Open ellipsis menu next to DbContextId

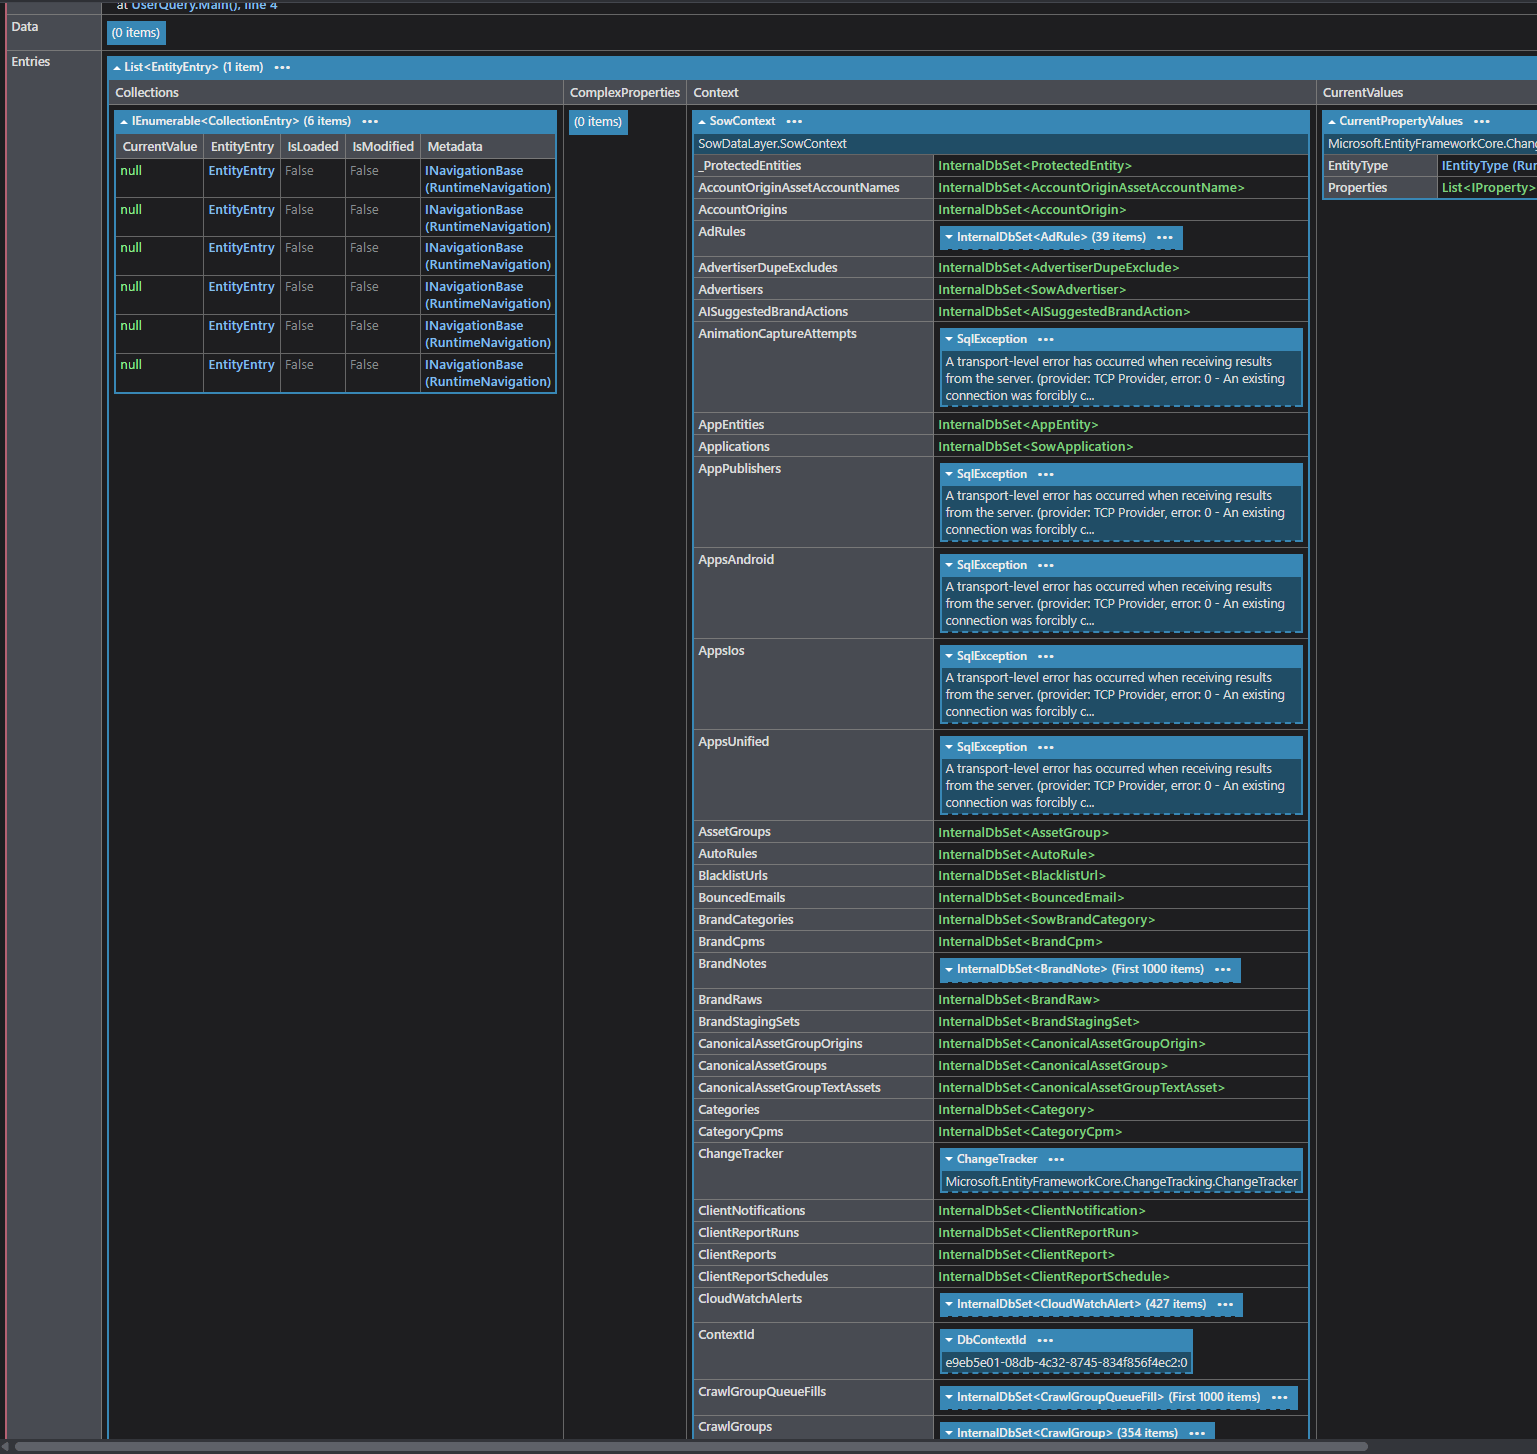(x=1045, y=1341)
